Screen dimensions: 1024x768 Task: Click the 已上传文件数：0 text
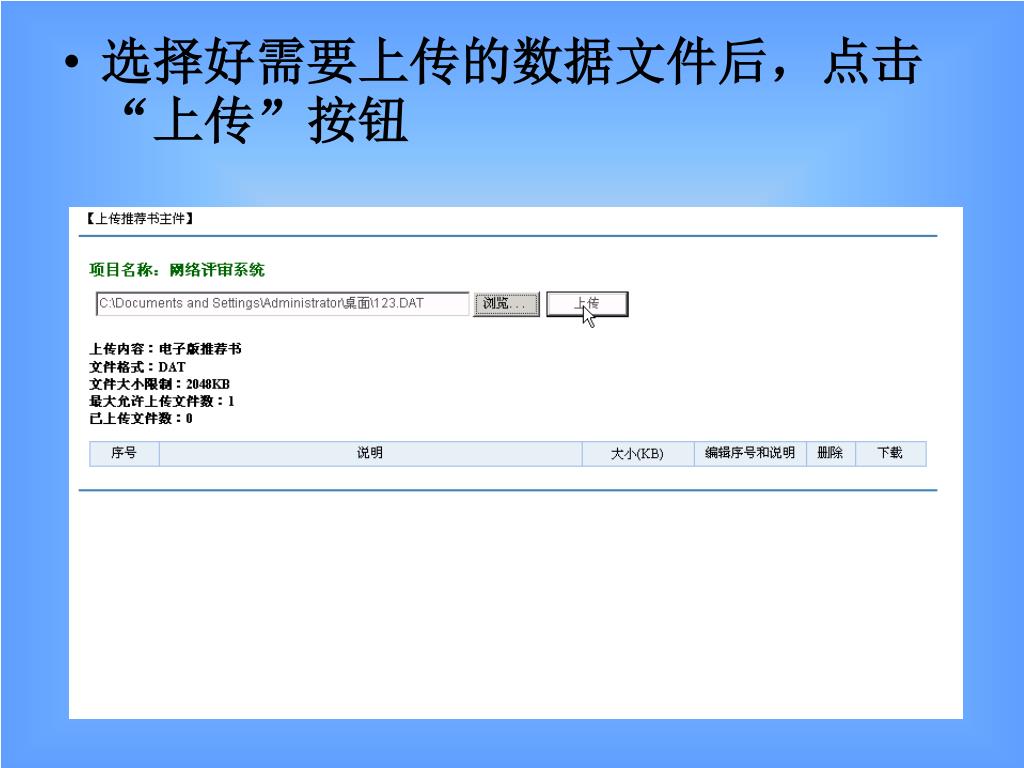point(141,418)
